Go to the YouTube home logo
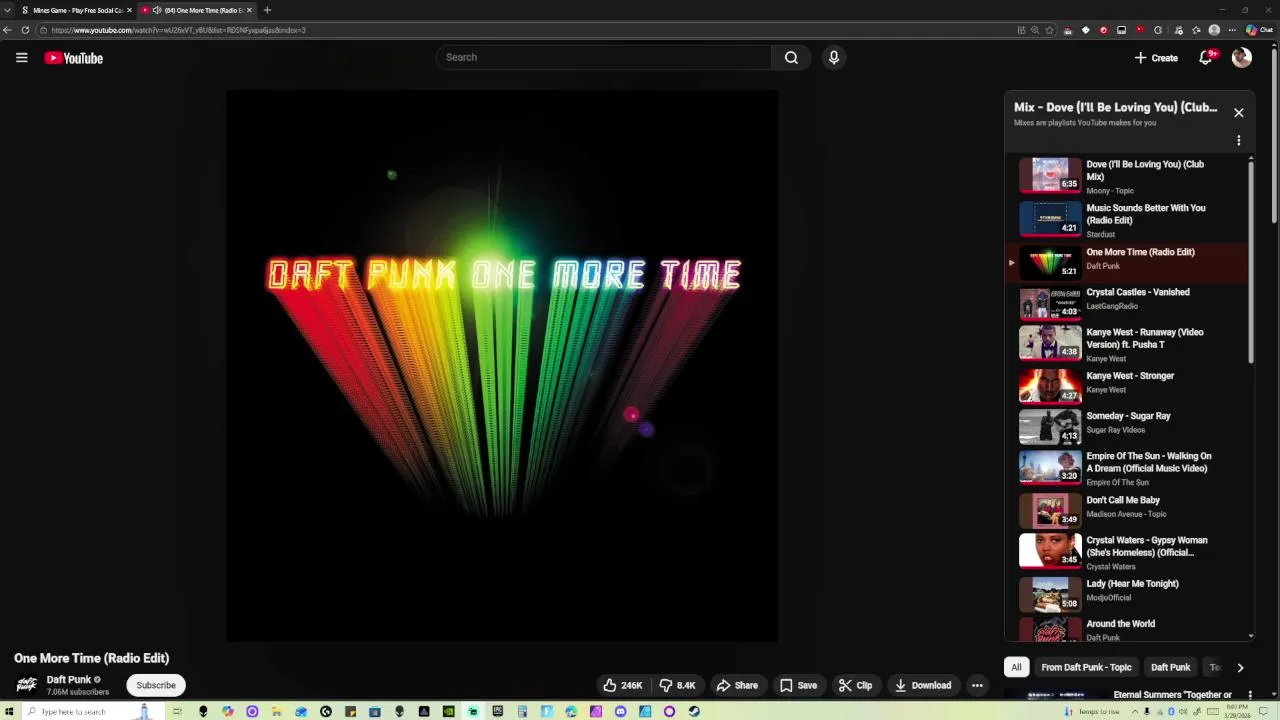Screen dimensions: 1280x720 [74, 58]
